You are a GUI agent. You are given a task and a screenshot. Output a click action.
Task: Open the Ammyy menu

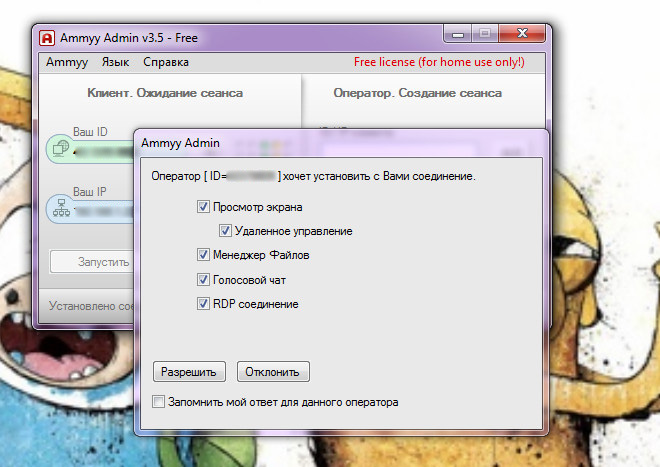[67, 62]
